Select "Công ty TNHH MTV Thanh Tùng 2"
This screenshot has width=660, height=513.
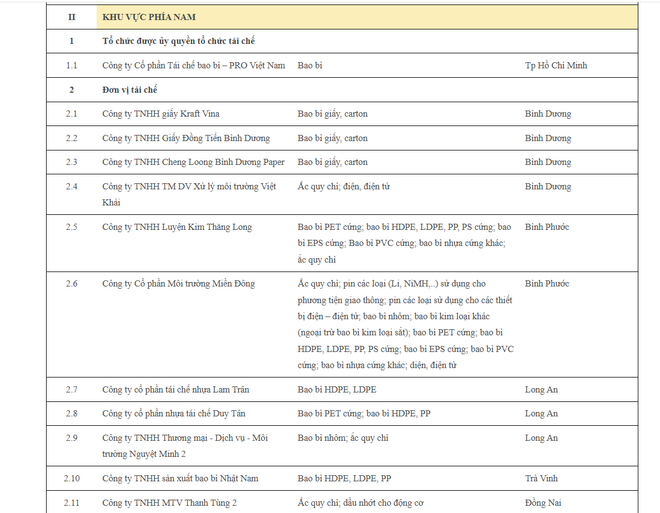pyautogui.click(x=169, y=502)
